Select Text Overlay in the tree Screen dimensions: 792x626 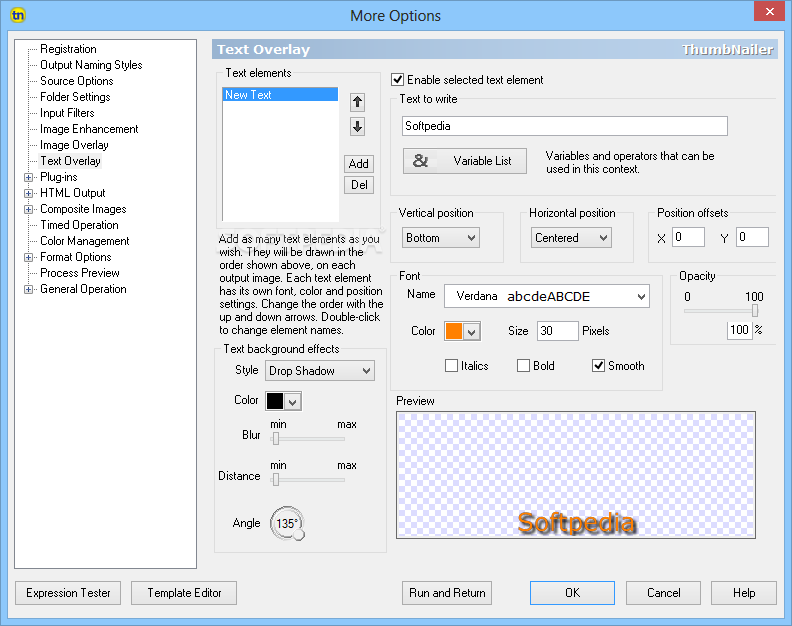(70, 161)
